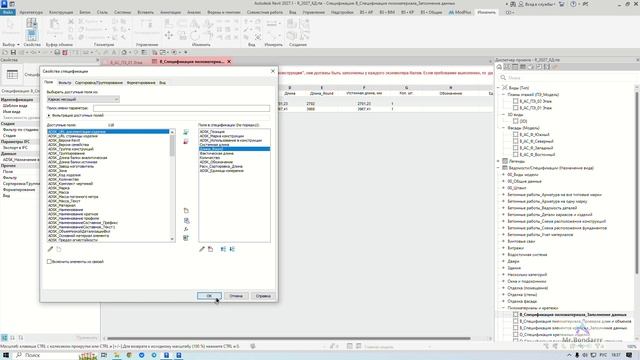This screenshot has height=360, width=640.
Task: Click the Отмена button
Action: [236, 296]
